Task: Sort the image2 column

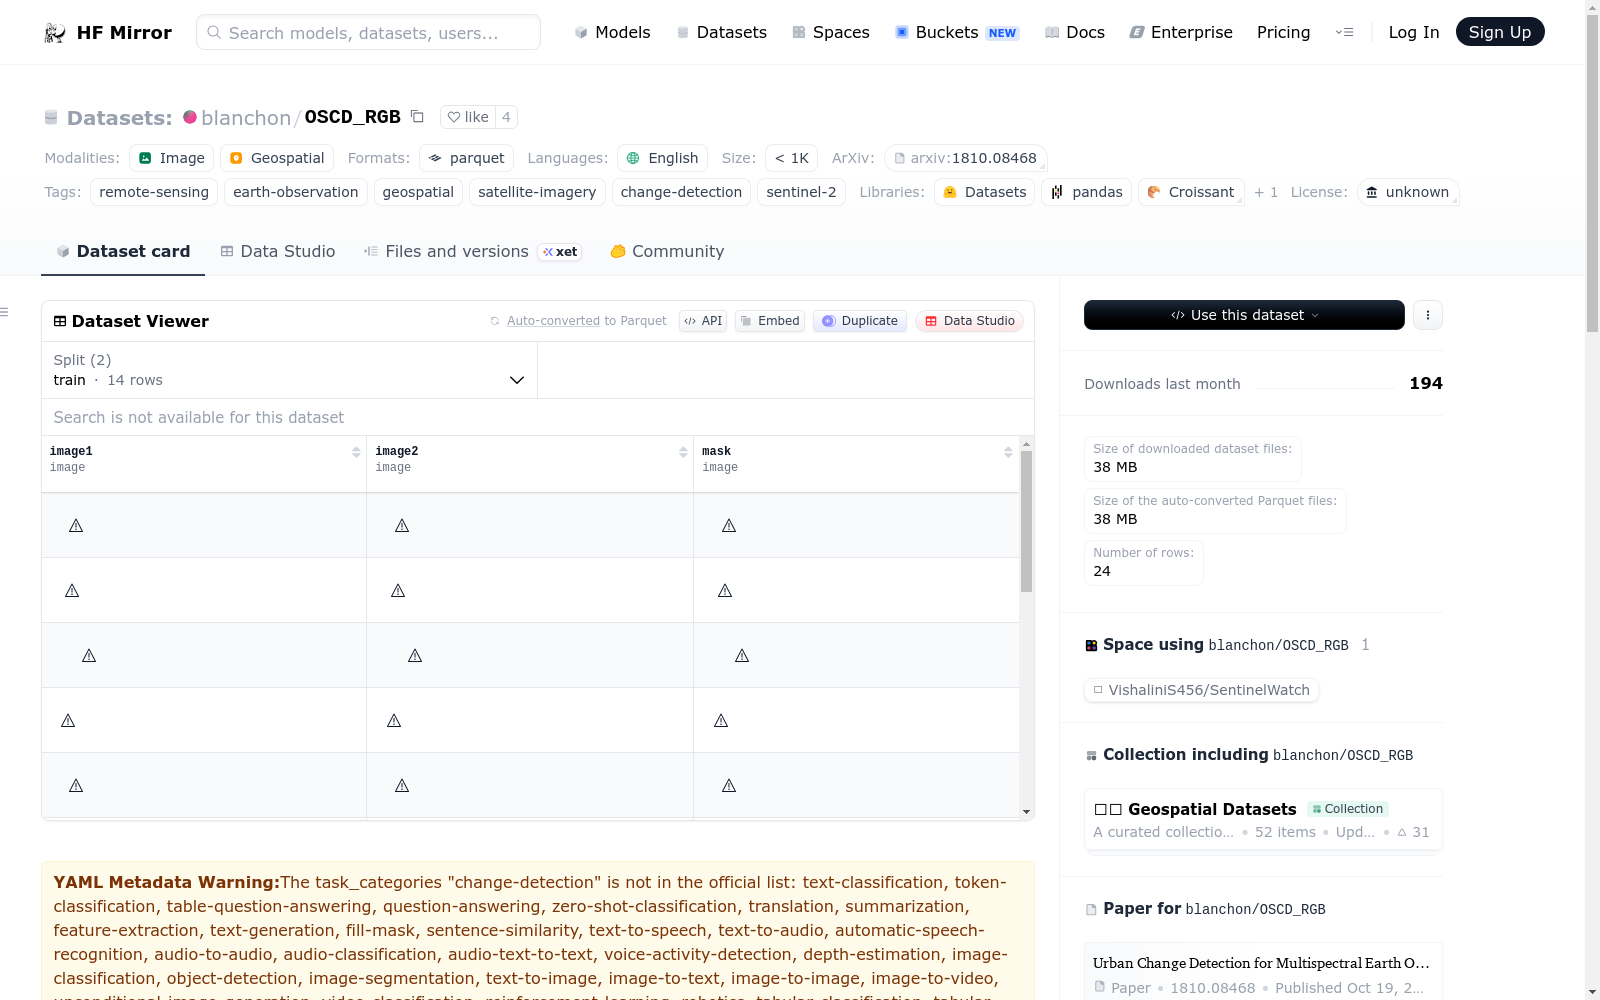Action: (x=683, y=452)
